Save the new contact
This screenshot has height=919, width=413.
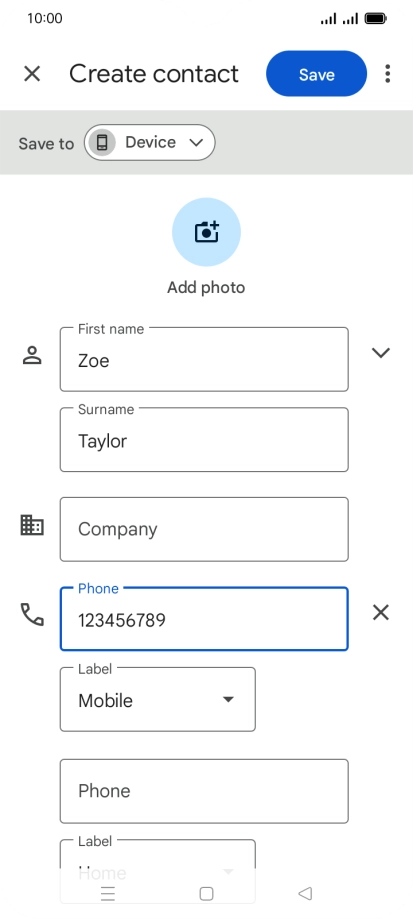tap(316, 74)
